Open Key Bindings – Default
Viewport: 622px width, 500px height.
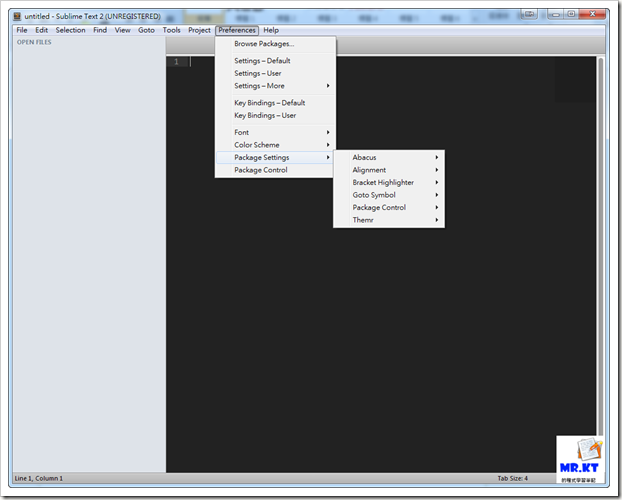(275, 103)
